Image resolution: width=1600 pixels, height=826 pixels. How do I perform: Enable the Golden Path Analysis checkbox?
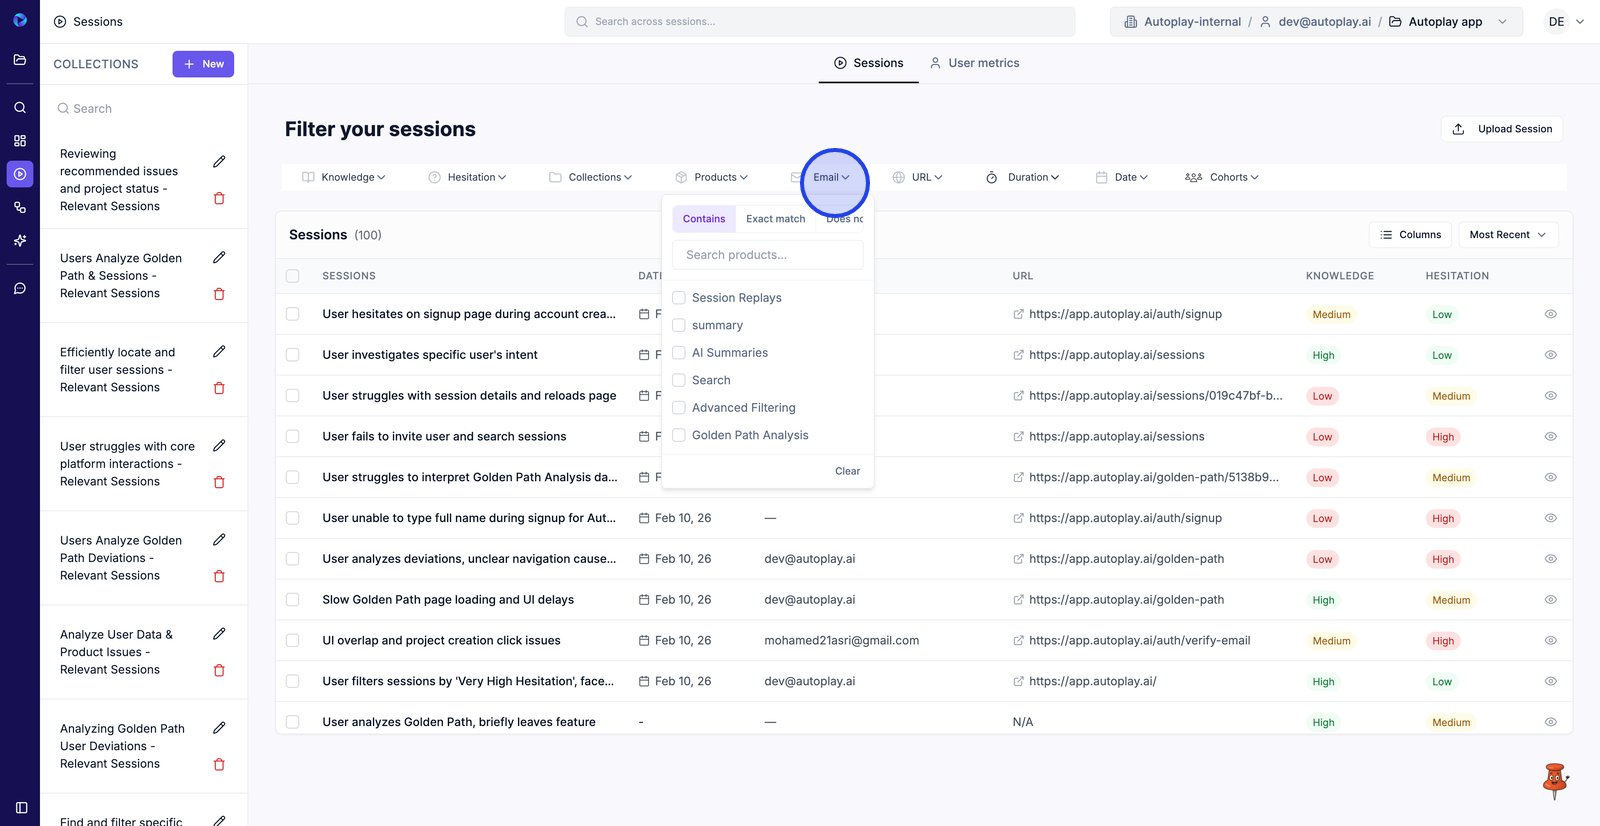click(x=679, y=435)
